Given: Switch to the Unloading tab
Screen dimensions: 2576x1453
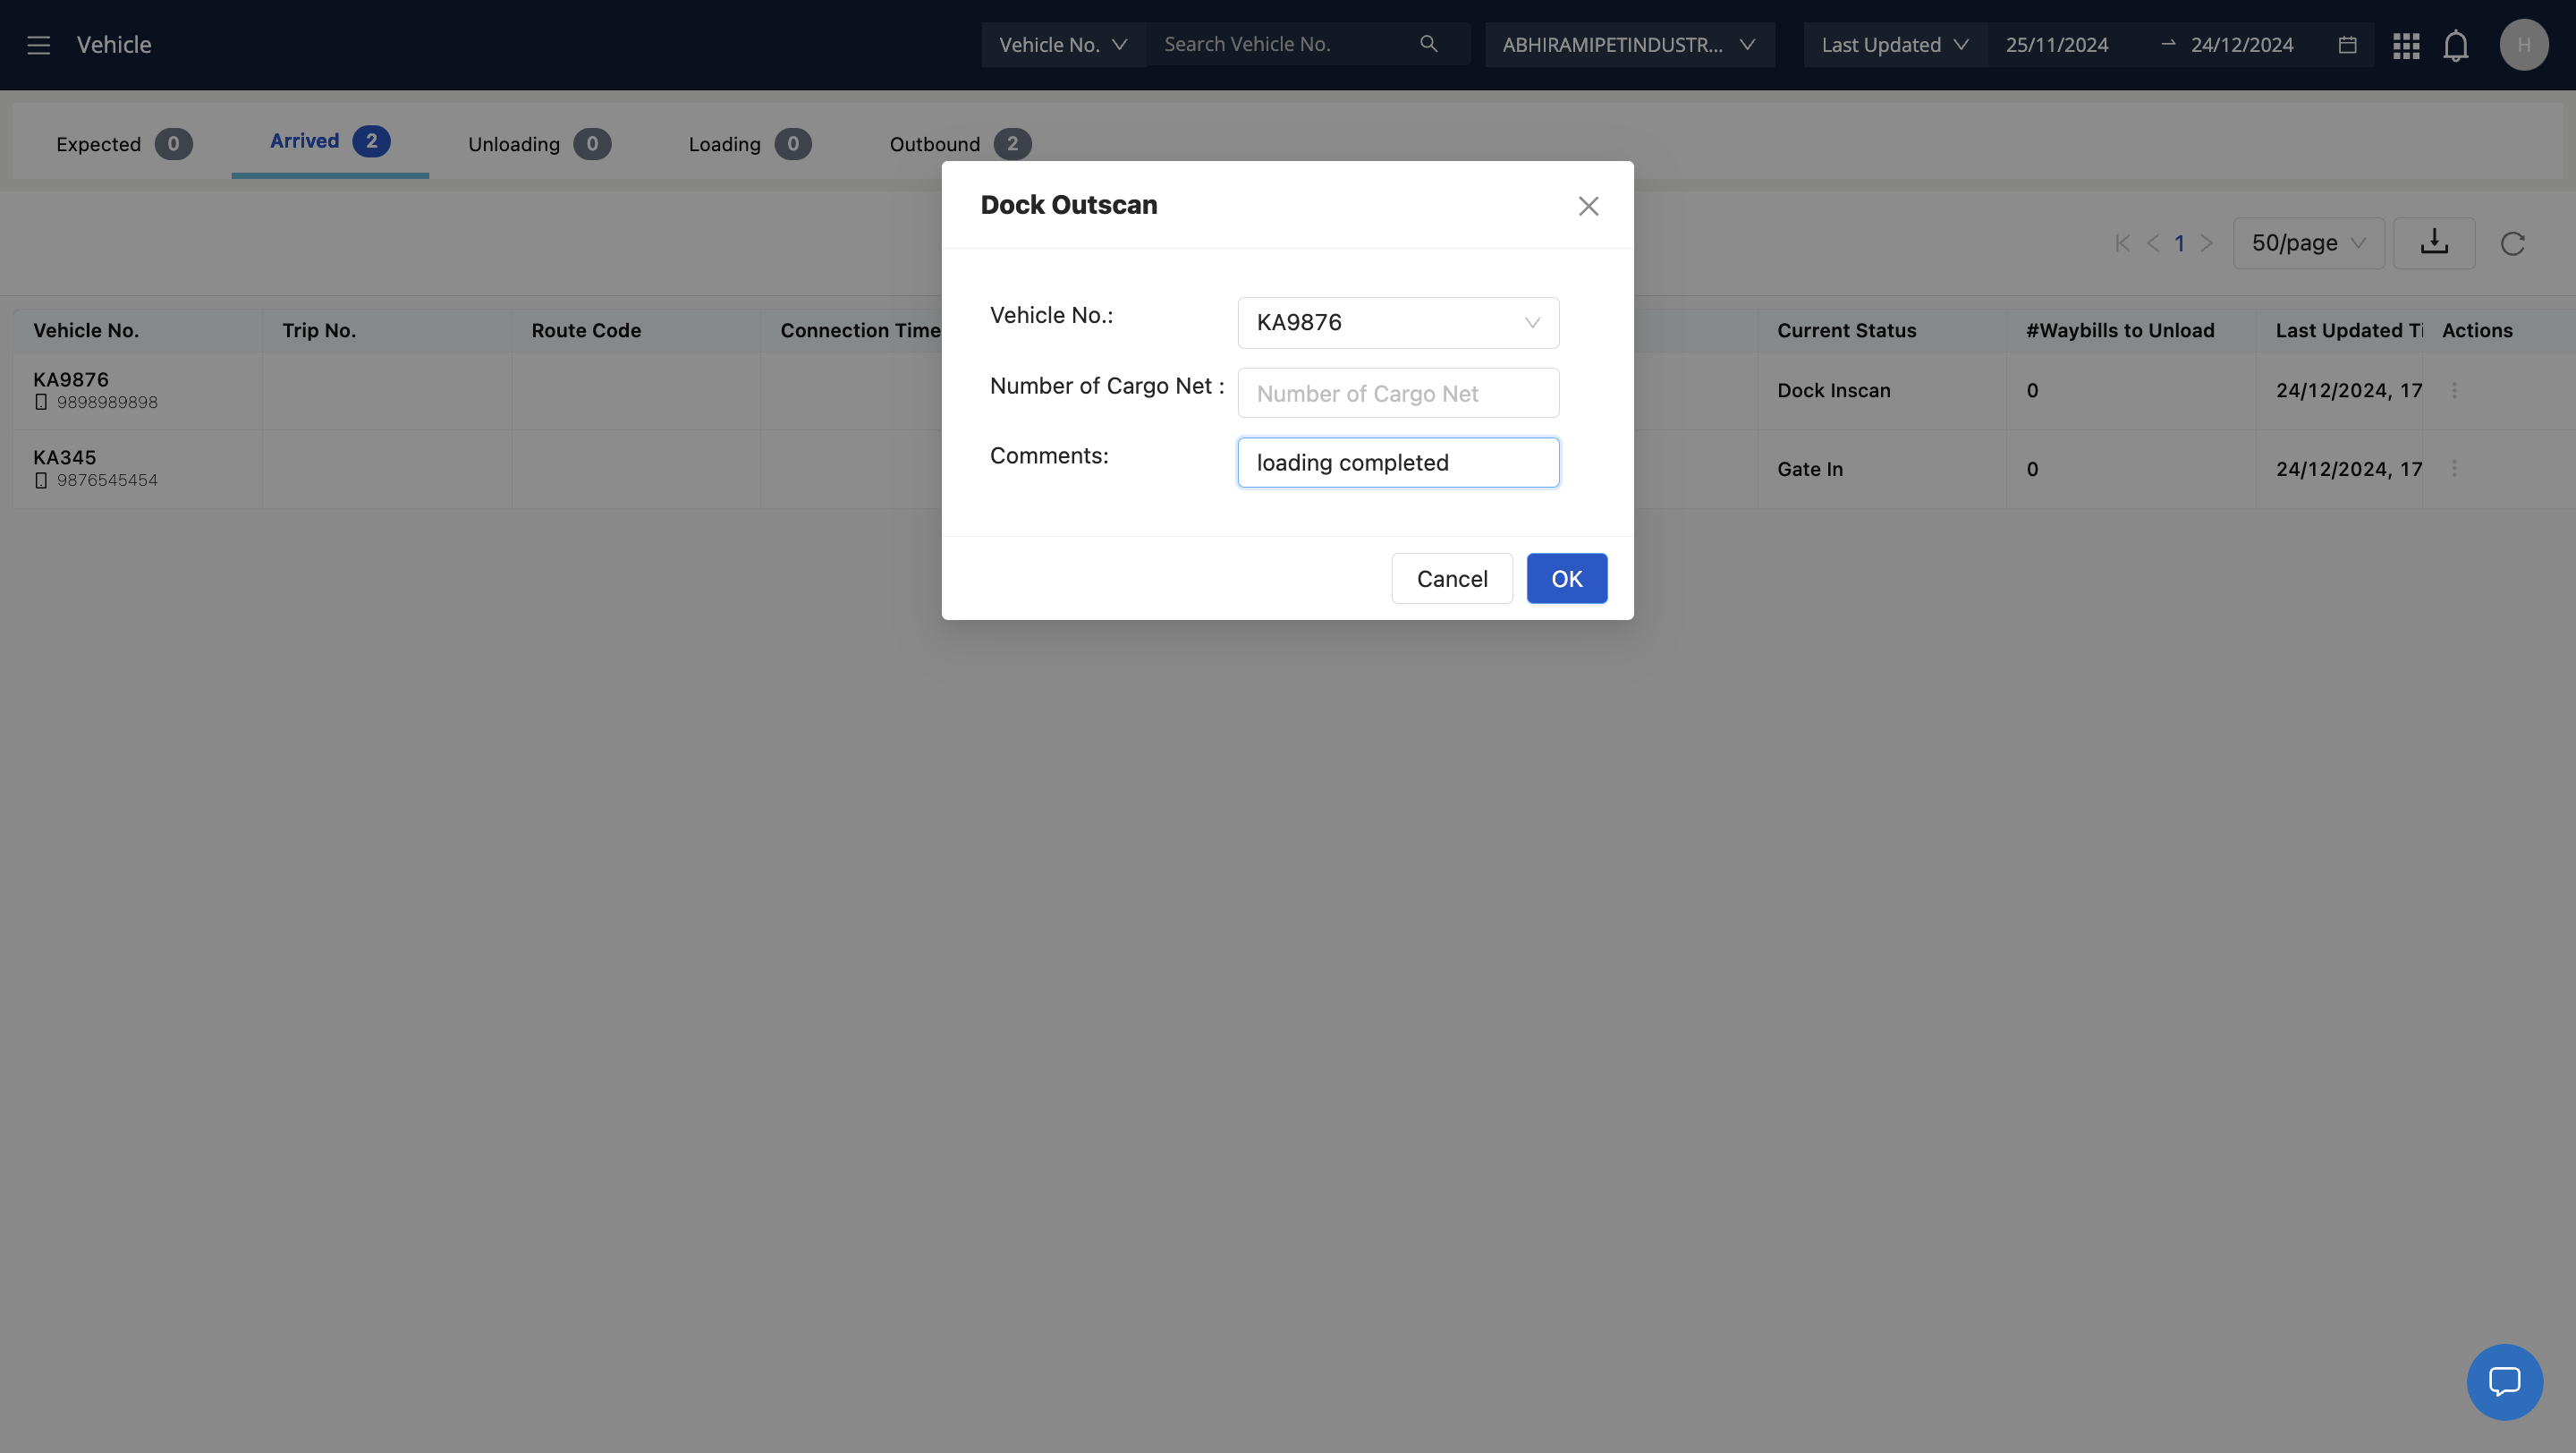Looking at the screenshot, I should coord(539,144).
